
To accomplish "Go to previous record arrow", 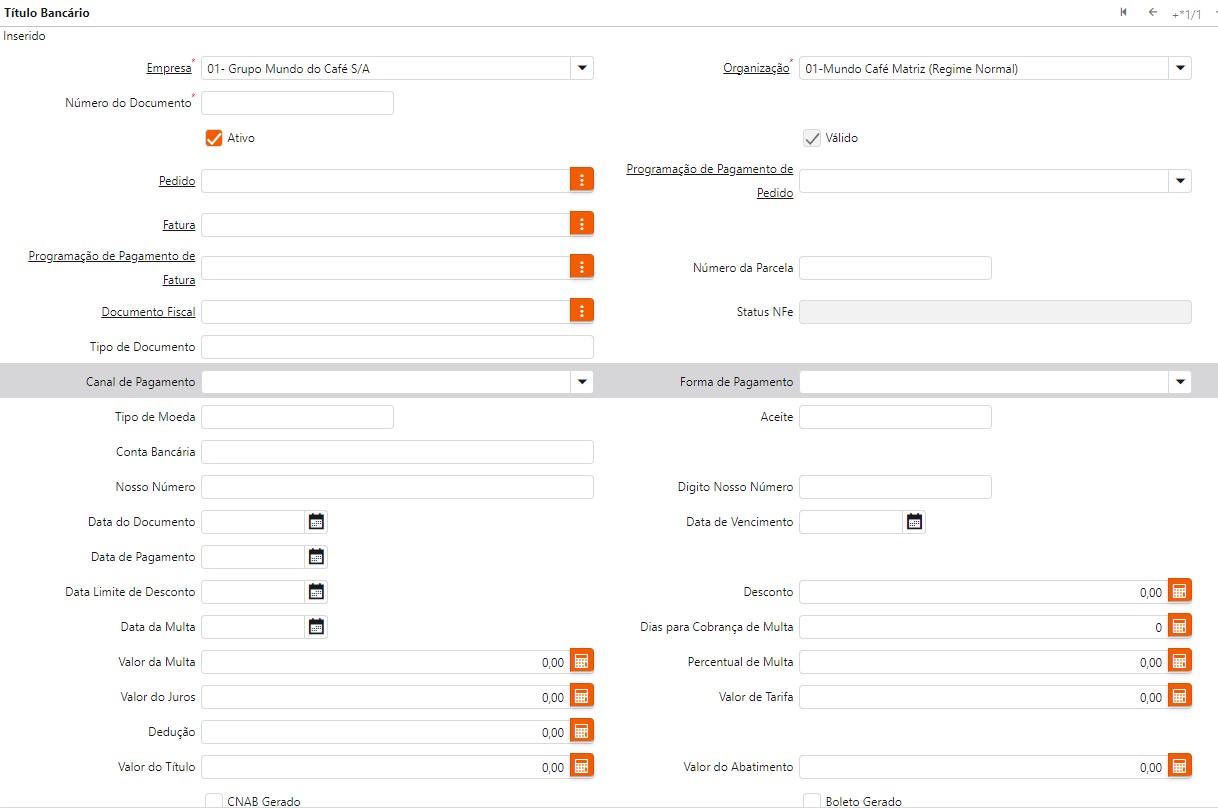I will [1153, 12].
